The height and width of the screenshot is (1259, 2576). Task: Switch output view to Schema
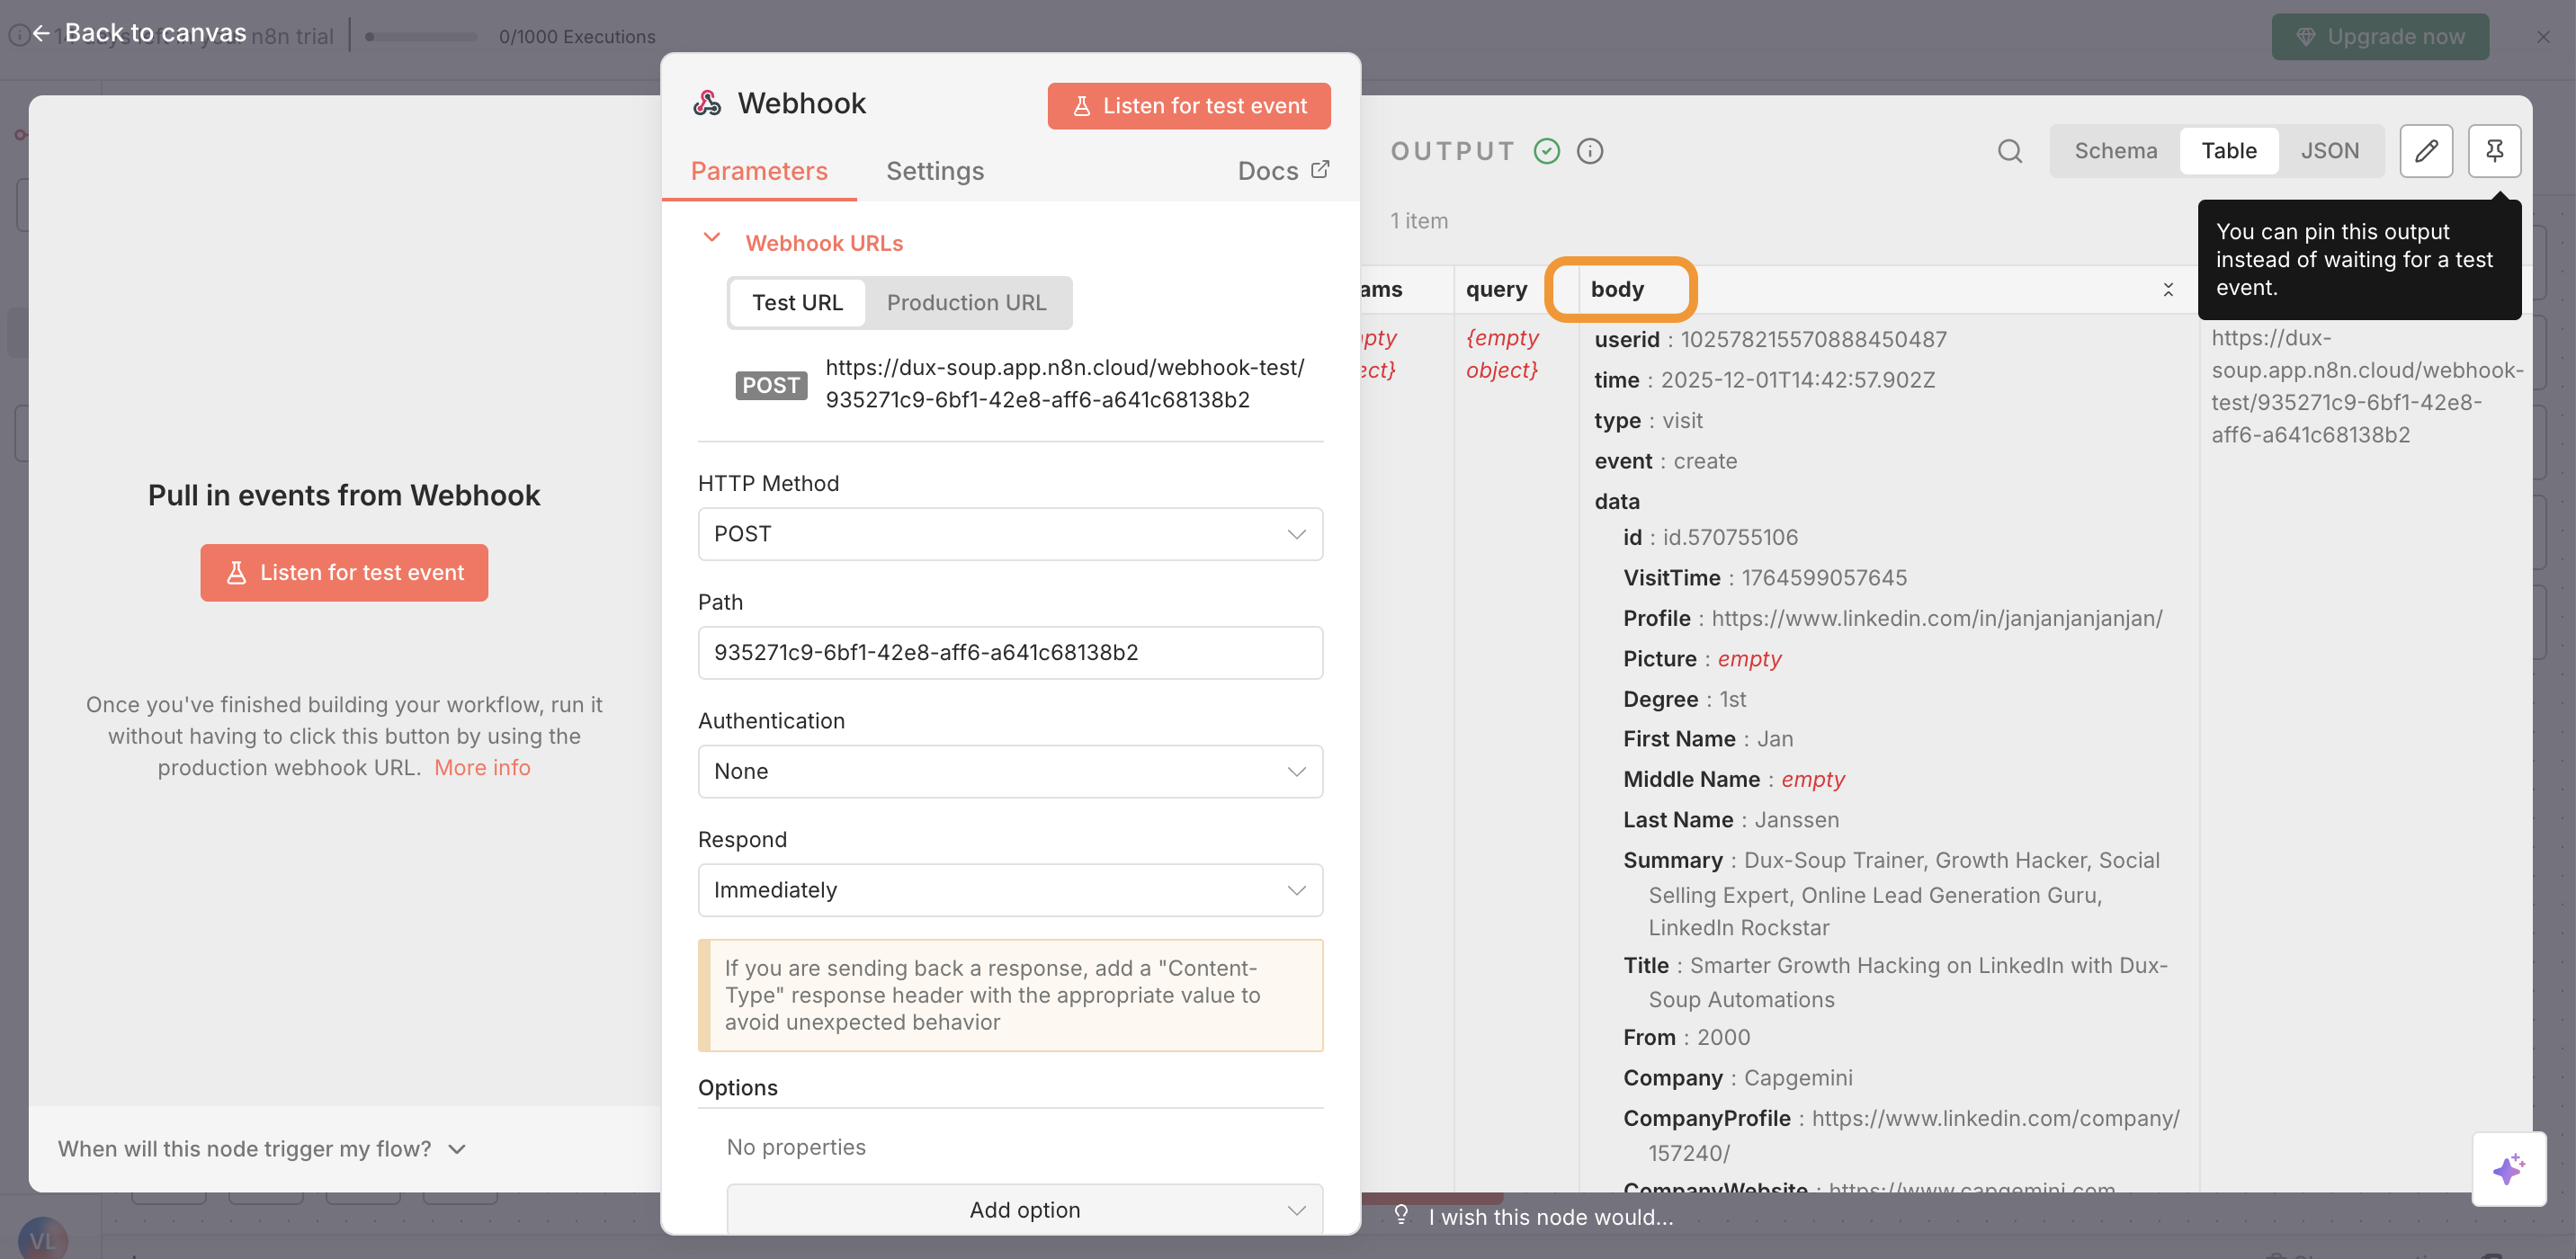click(2115, 151)
